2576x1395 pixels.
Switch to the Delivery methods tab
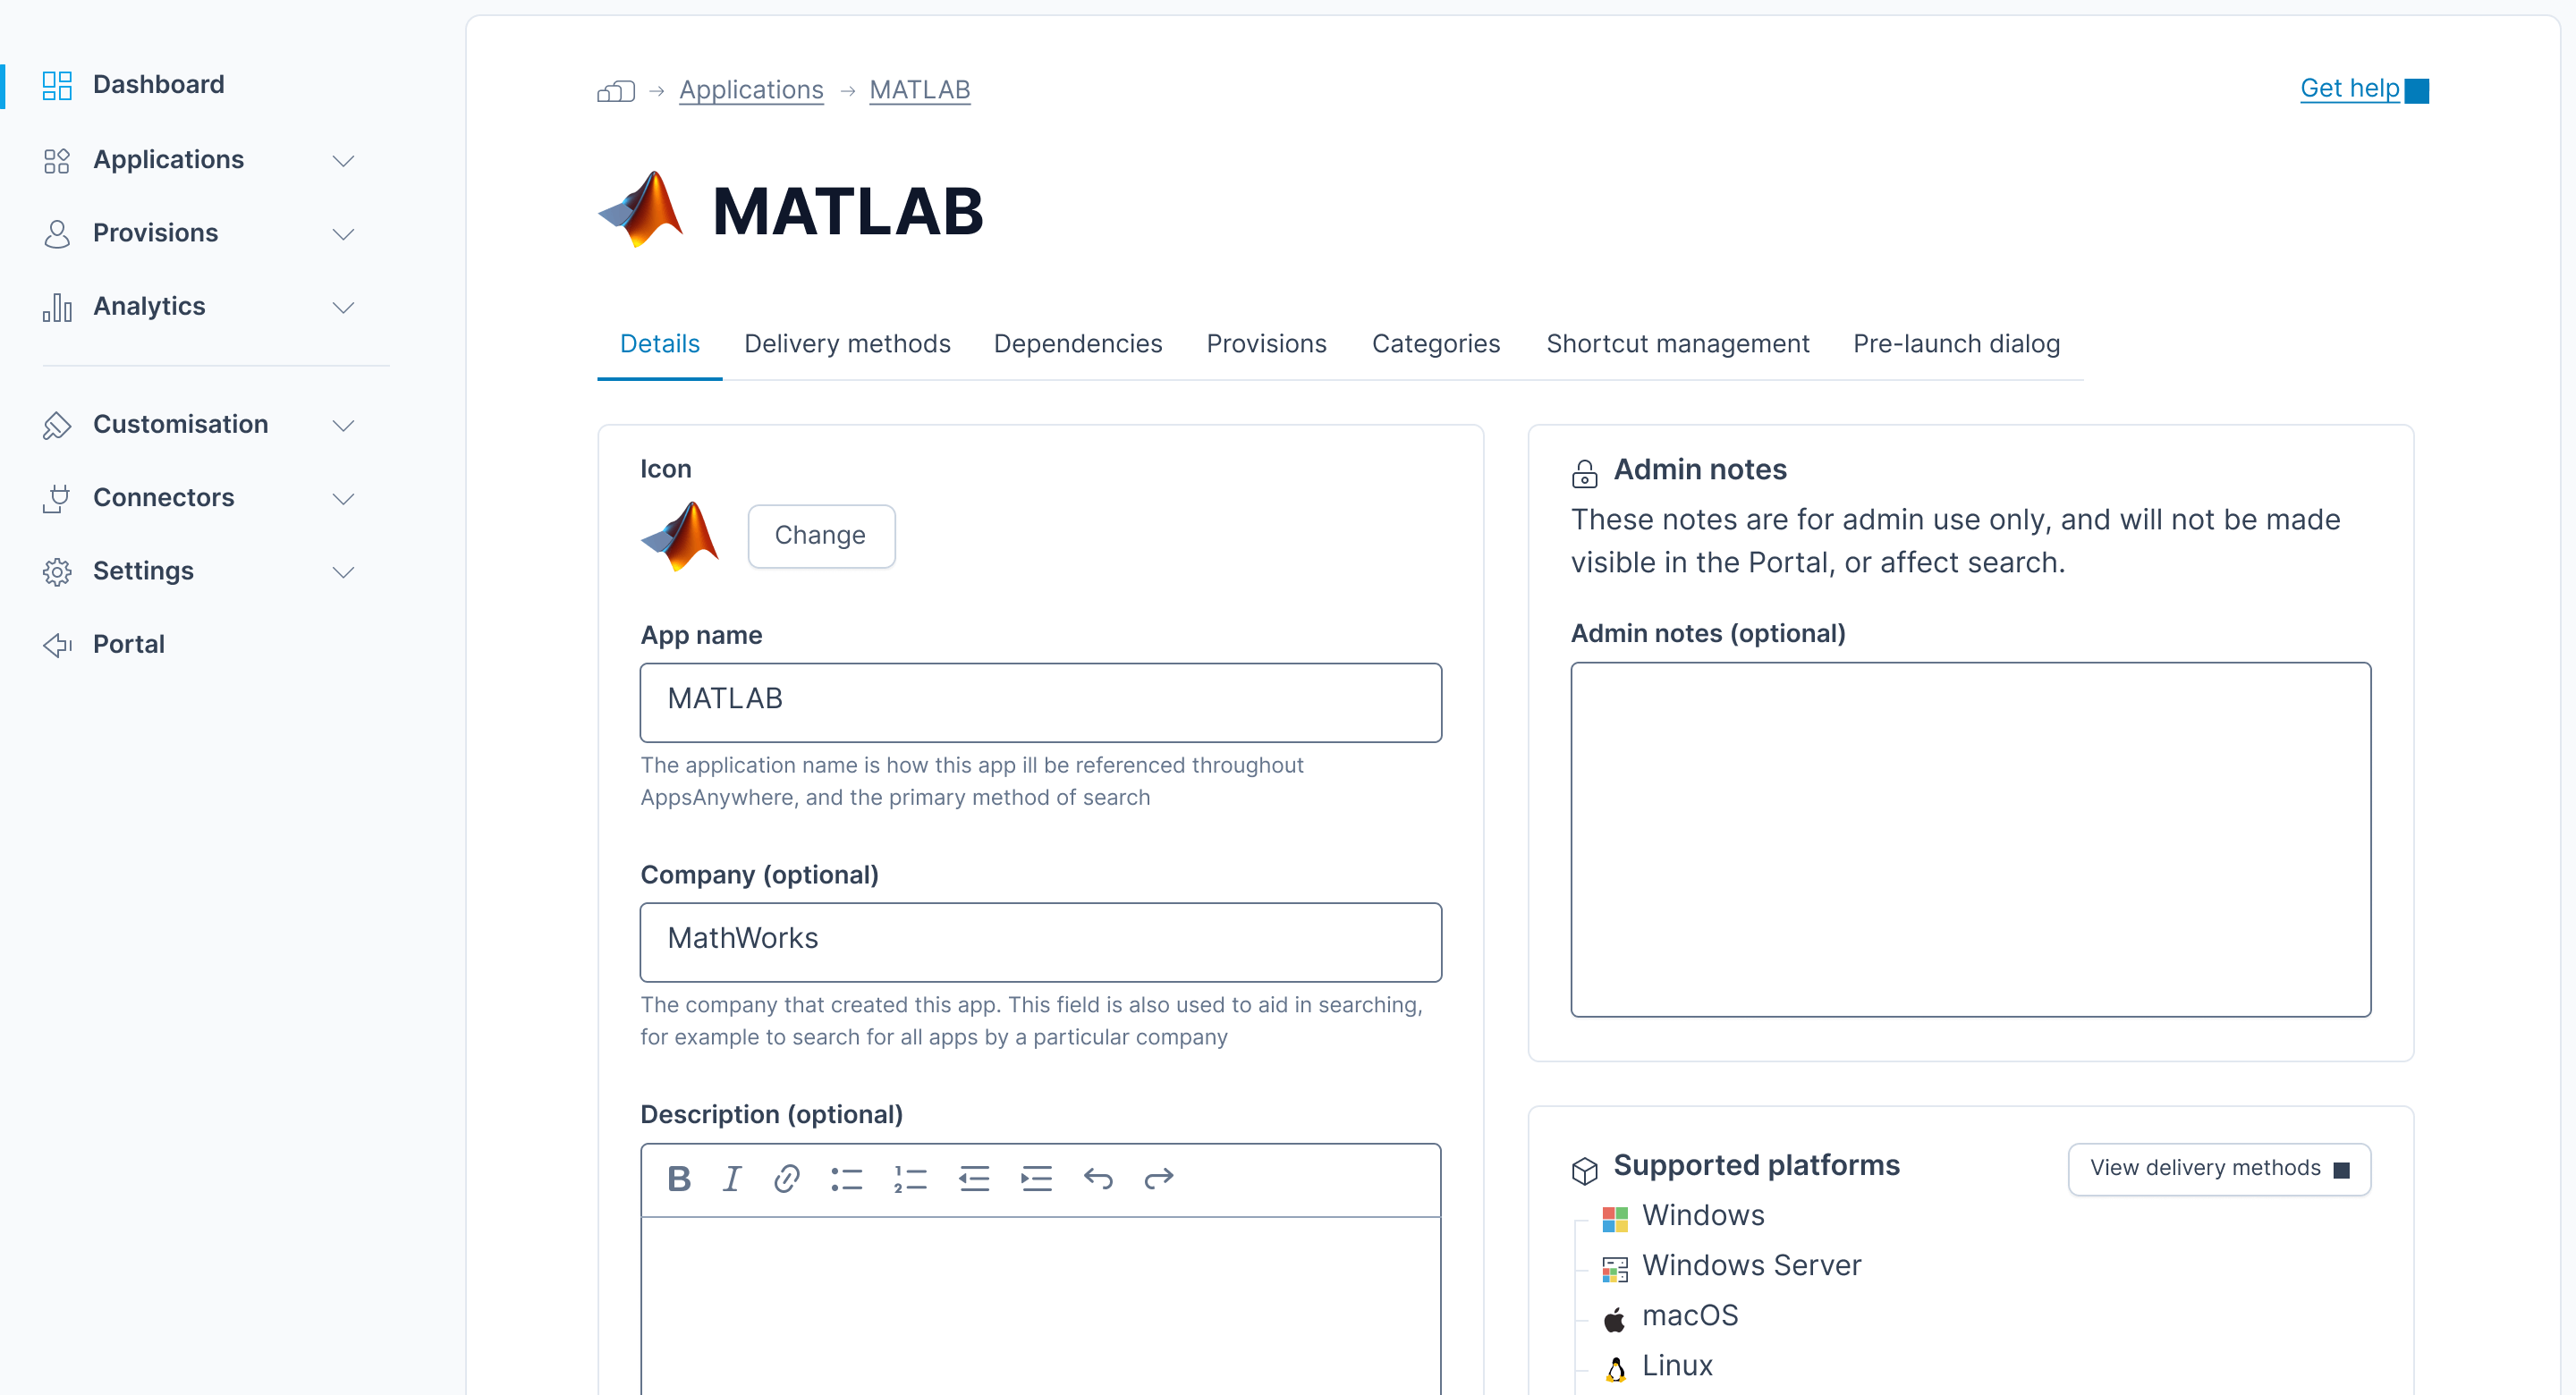click(x=847, y=344)
